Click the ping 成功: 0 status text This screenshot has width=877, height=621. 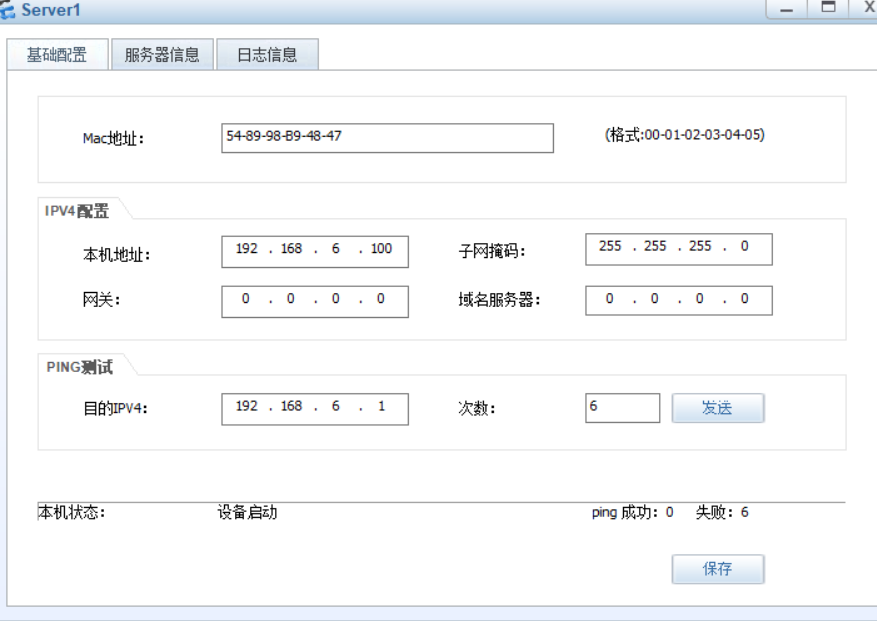pos(632,512)
